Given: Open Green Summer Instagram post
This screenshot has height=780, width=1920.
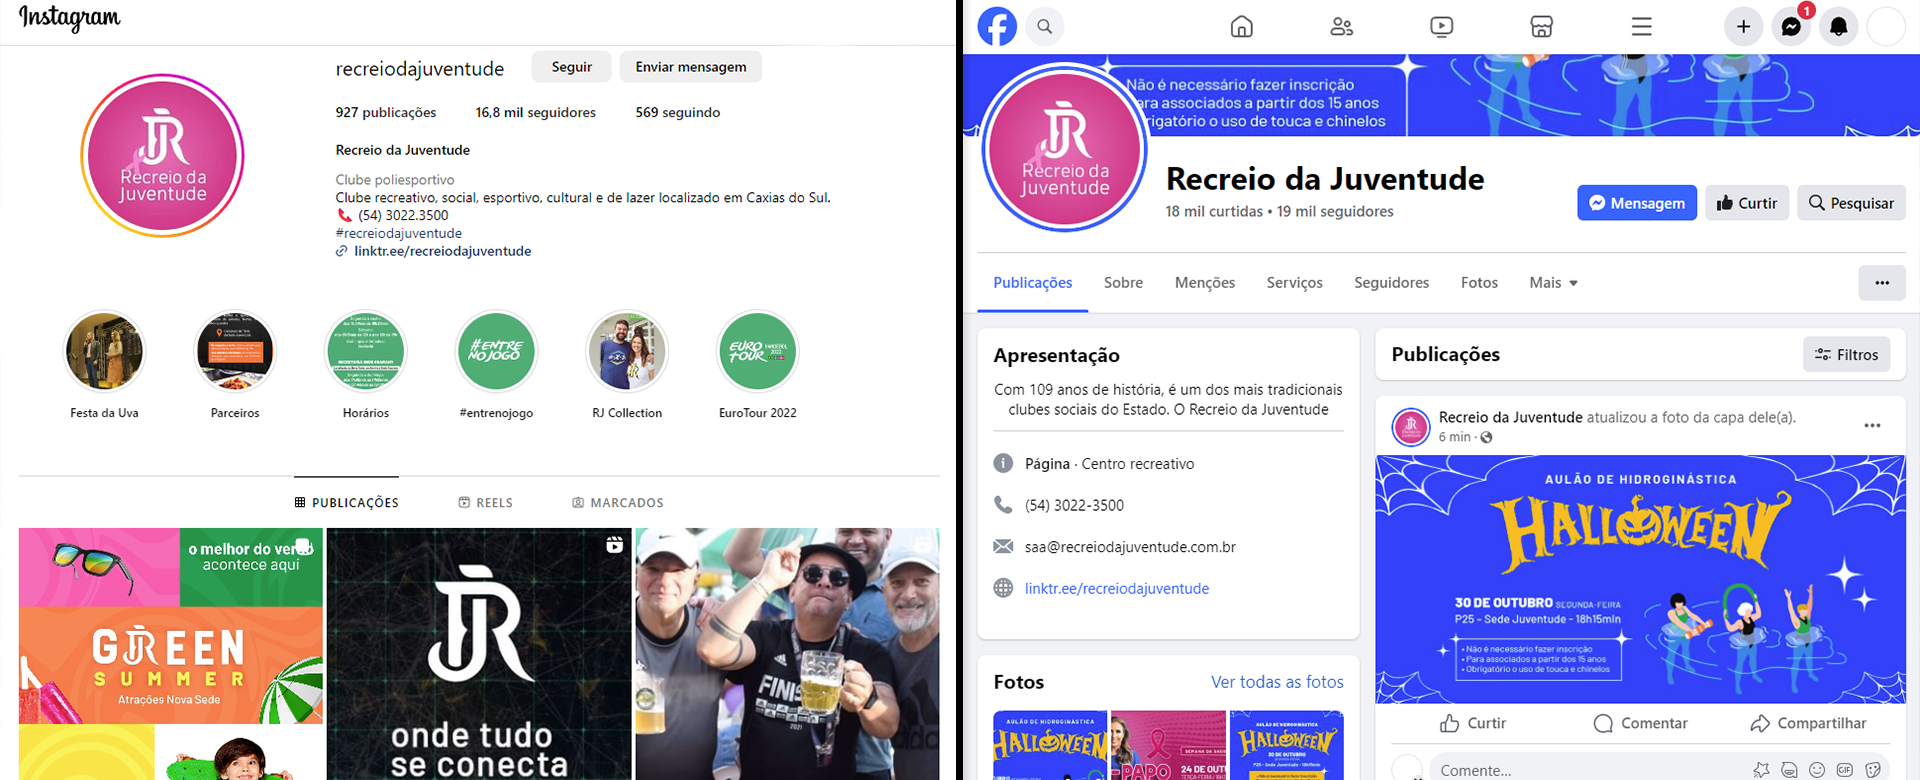Looking at the screenshot, I should [171, 654].
